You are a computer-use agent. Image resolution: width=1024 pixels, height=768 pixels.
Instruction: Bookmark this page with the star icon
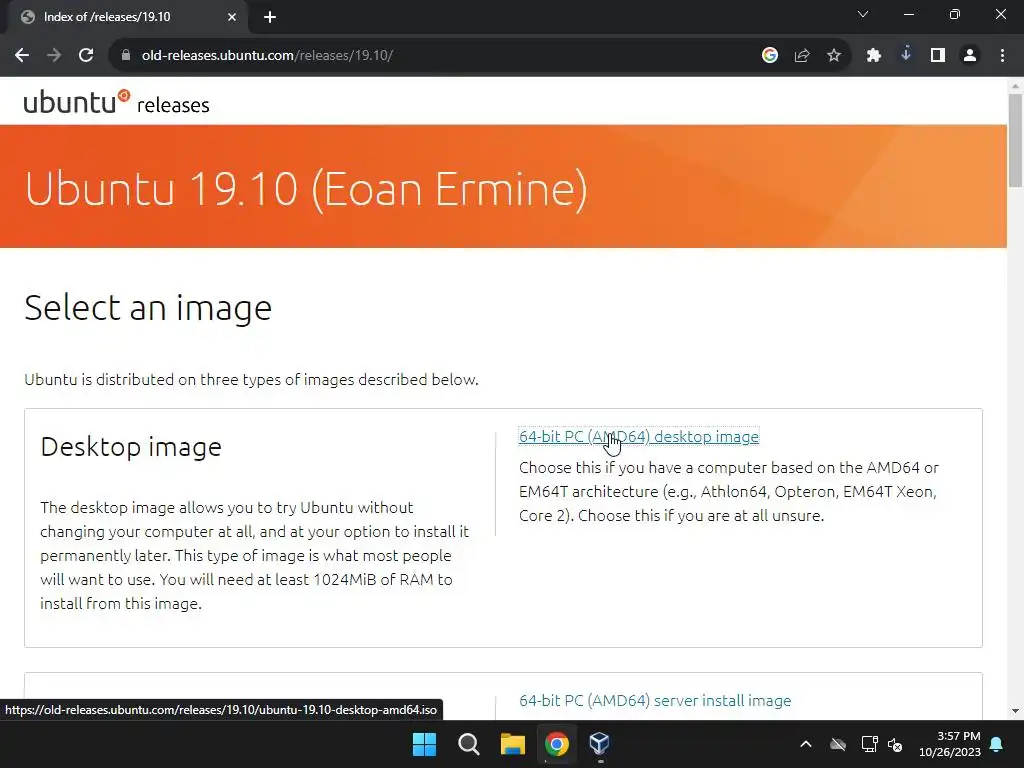click(x=834, y=56)
